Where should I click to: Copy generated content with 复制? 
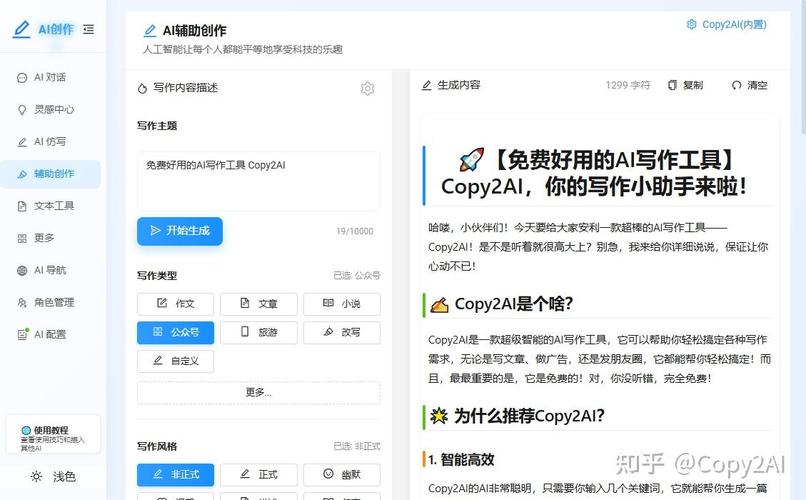click(x=685, y=85)
